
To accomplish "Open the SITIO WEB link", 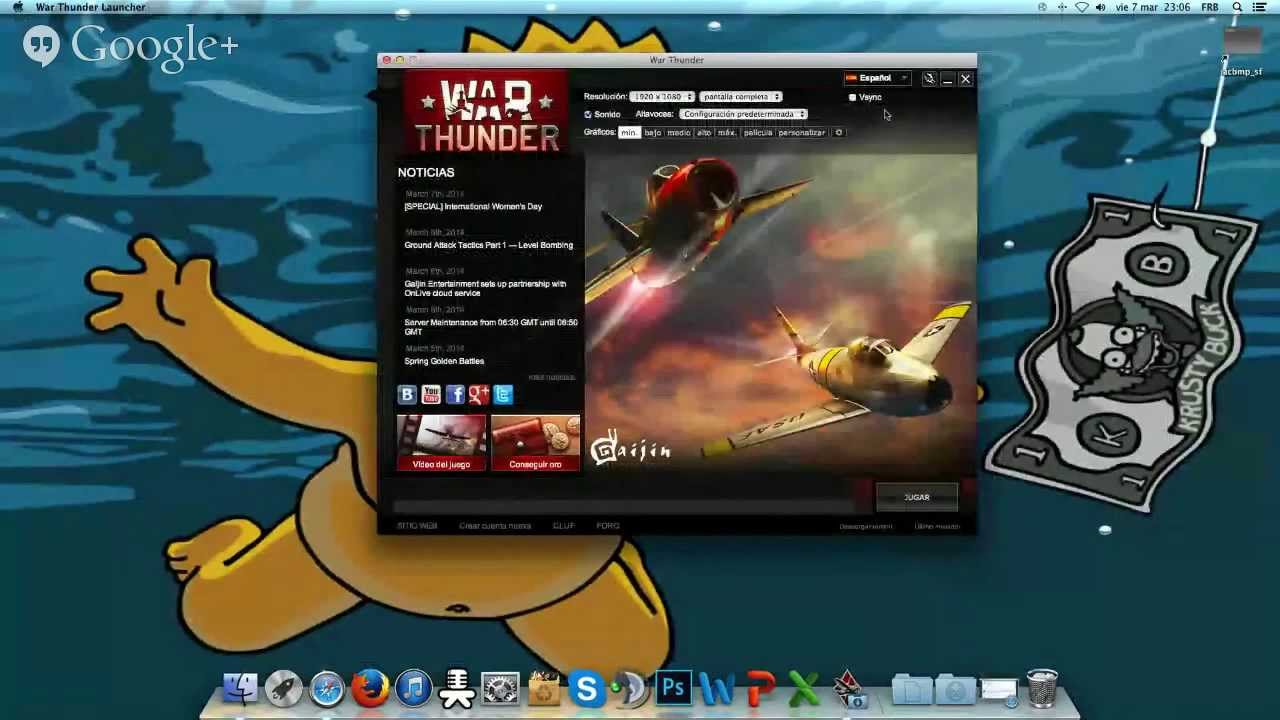I will [417, 525].
